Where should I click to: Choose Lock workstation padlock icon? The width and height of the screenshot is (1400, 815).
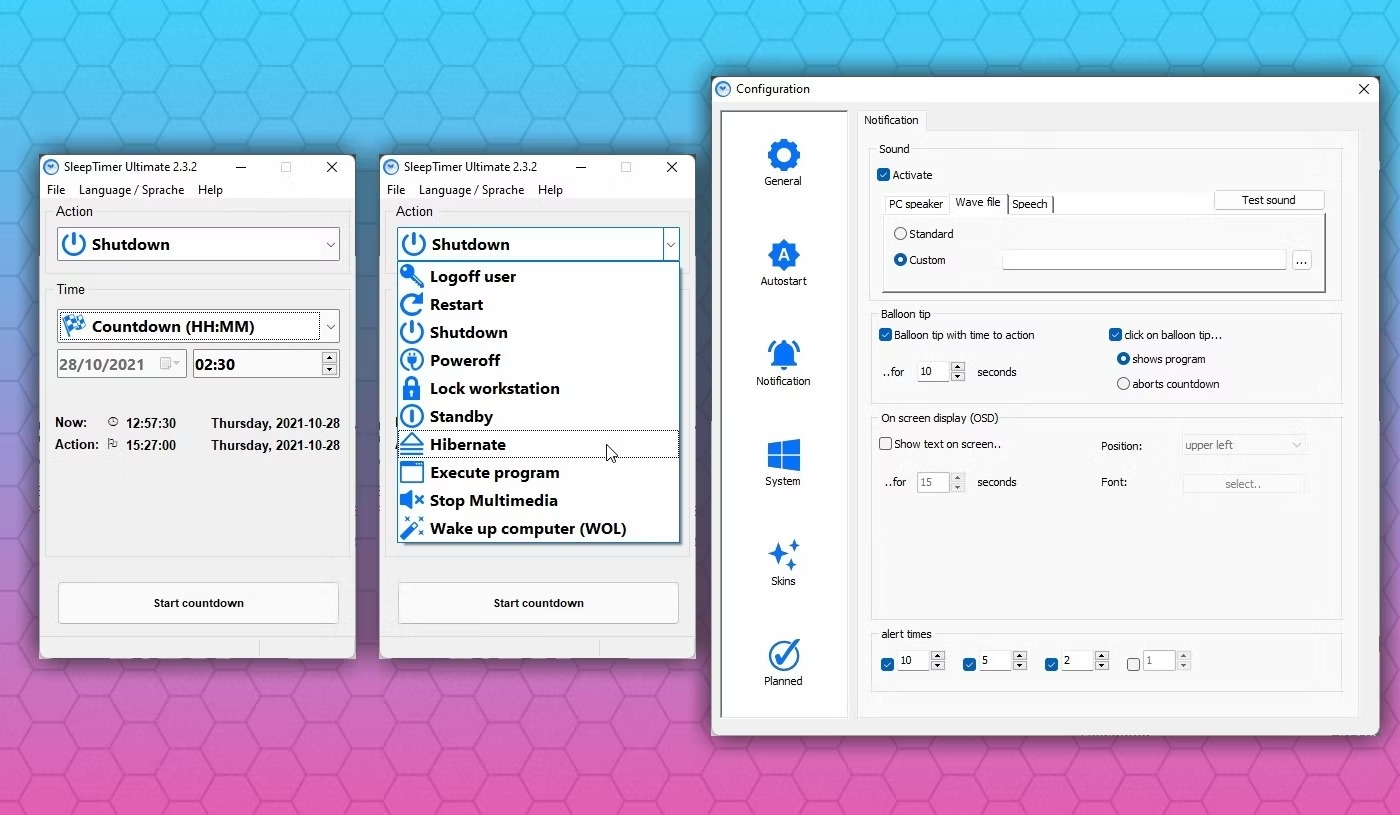click(412, 388)
